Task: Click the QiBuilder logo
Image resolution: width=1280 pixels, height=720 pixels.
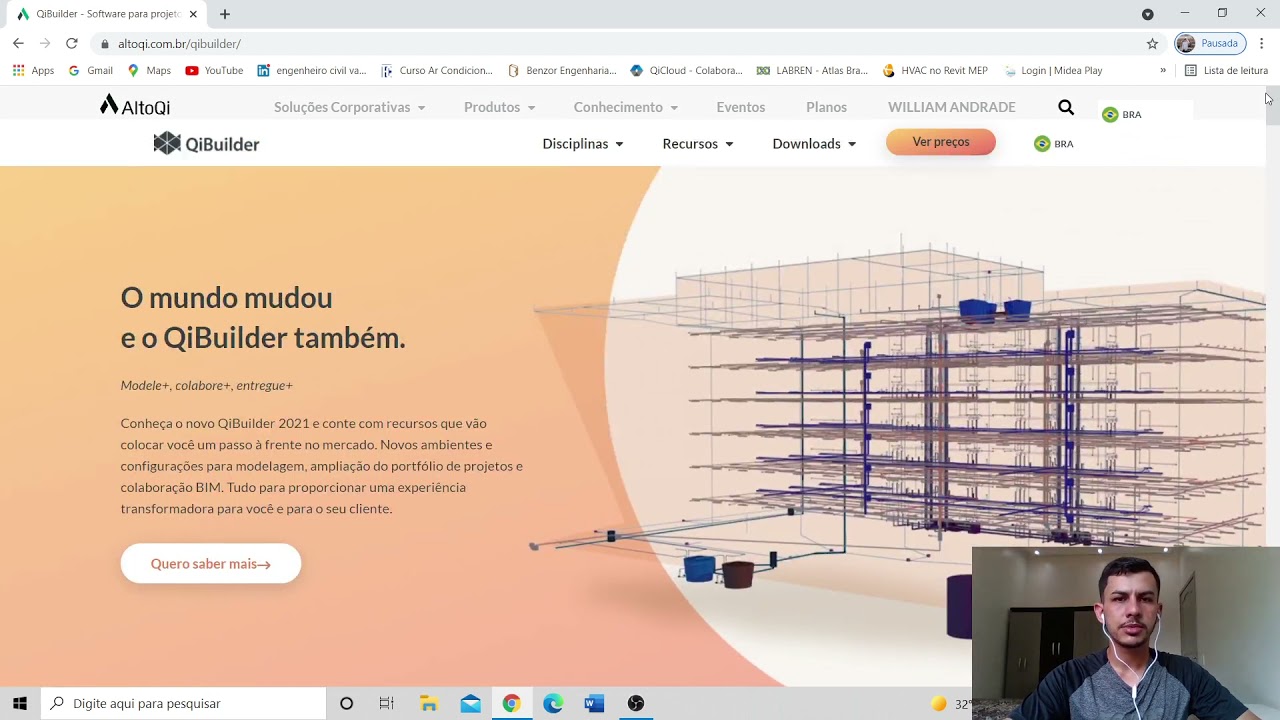Action: 206,144
